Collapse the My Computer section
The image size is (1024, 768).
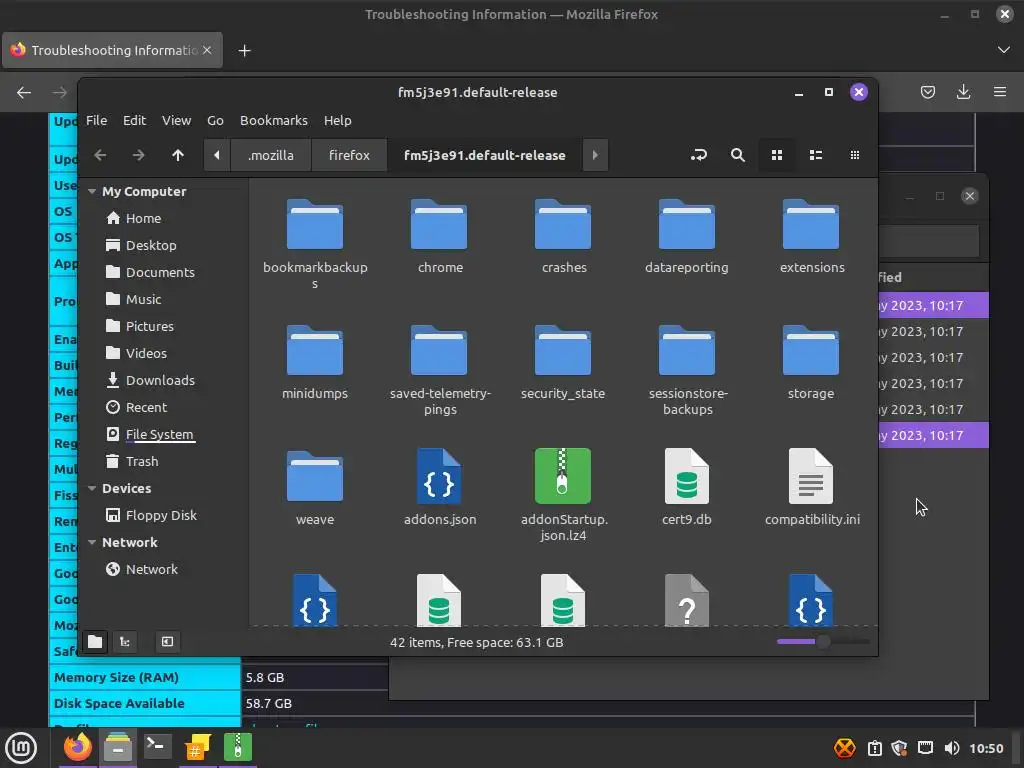[92, 191]
